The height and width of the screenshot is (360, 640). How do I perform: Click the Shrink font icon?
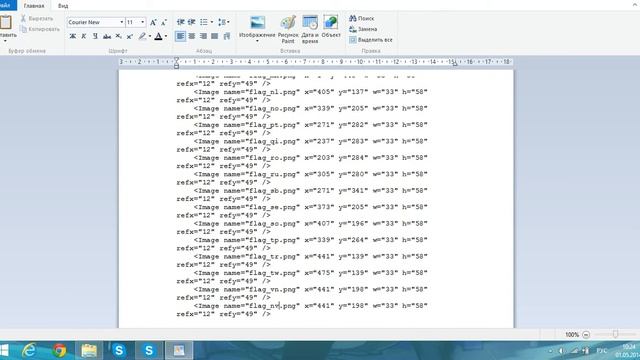coord(164,22)
